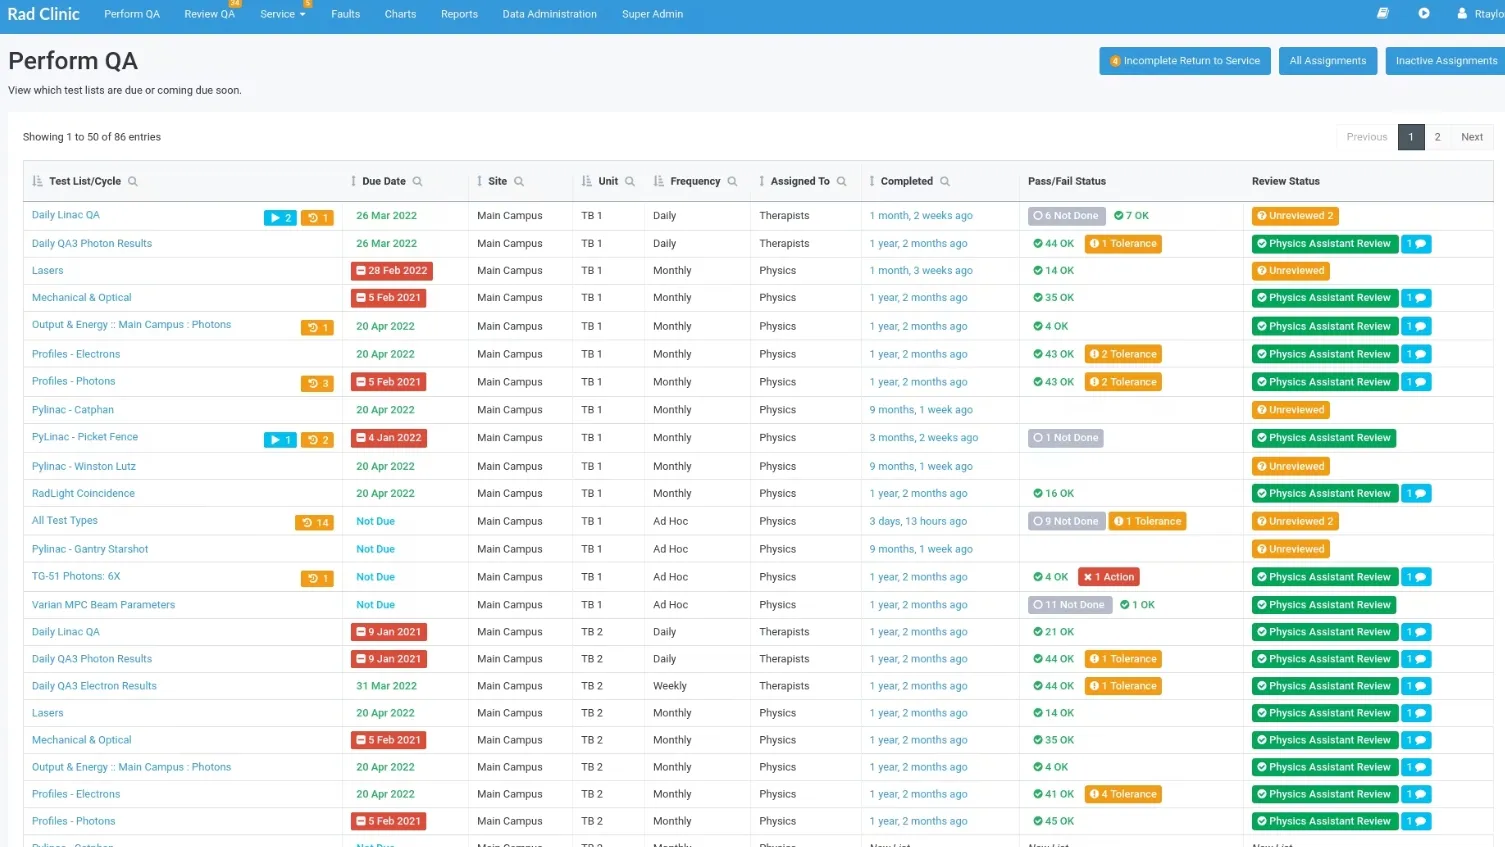Open the Reports menu item
The width and height of the screenshot is (1505, 847).
pyautogui.click(x=459, y=14)
